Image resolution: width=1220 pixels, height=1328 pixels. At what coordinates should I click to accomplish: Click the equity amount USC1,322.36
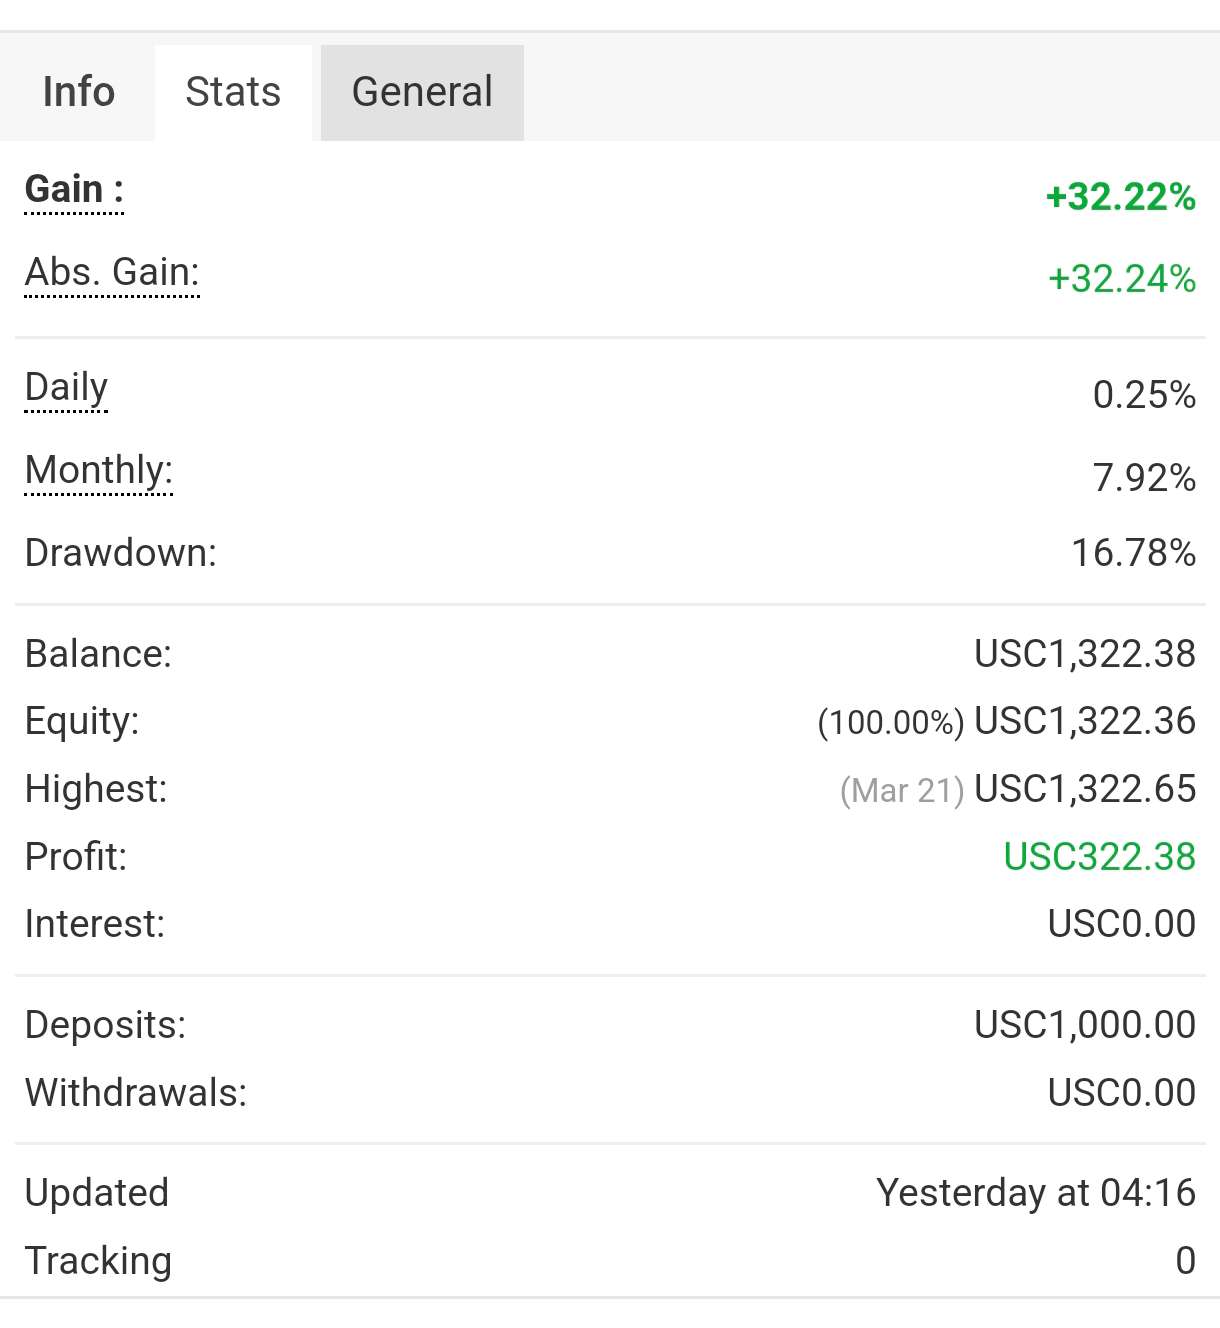(x=1085, y=721)
